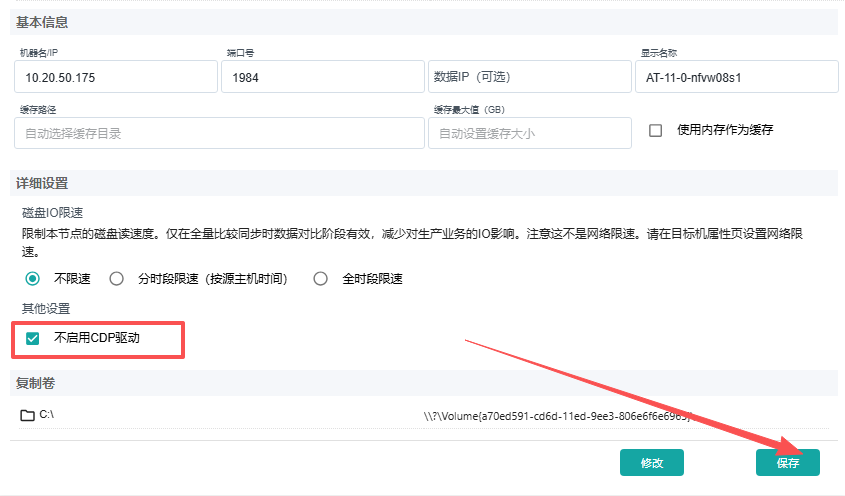Choose 分时段限速 (按源主机时间) radio option
The height and width of the screenshot is (496, 845).
pos(117,279)
